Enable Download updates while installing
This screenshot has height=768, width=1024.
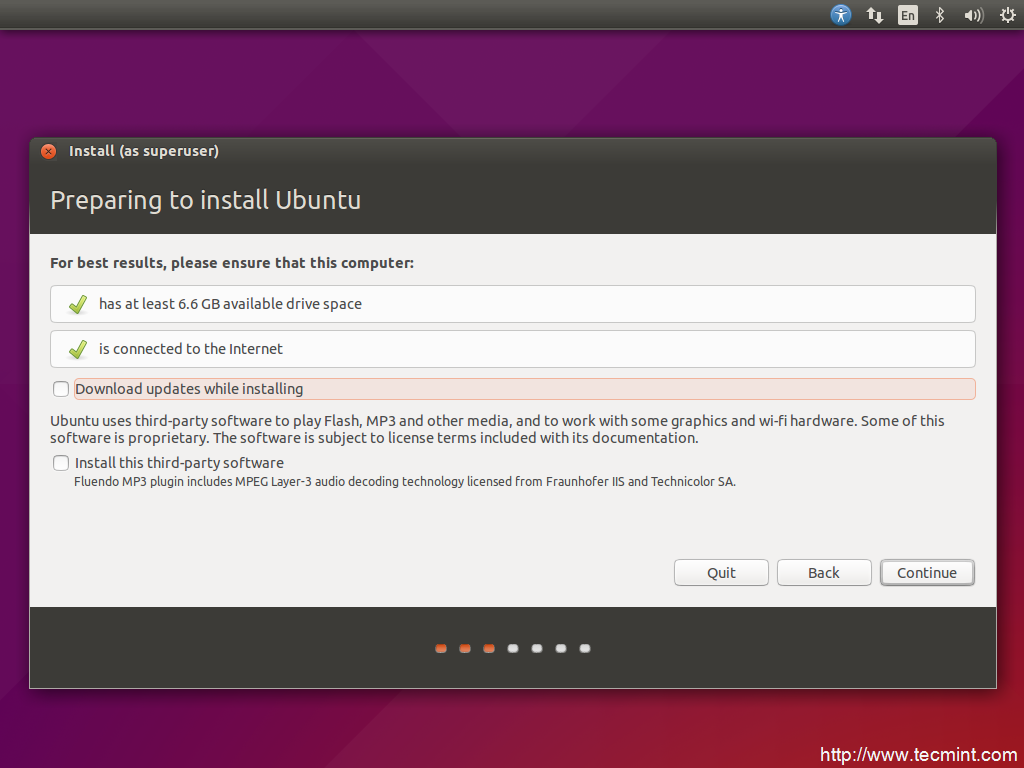61,389
